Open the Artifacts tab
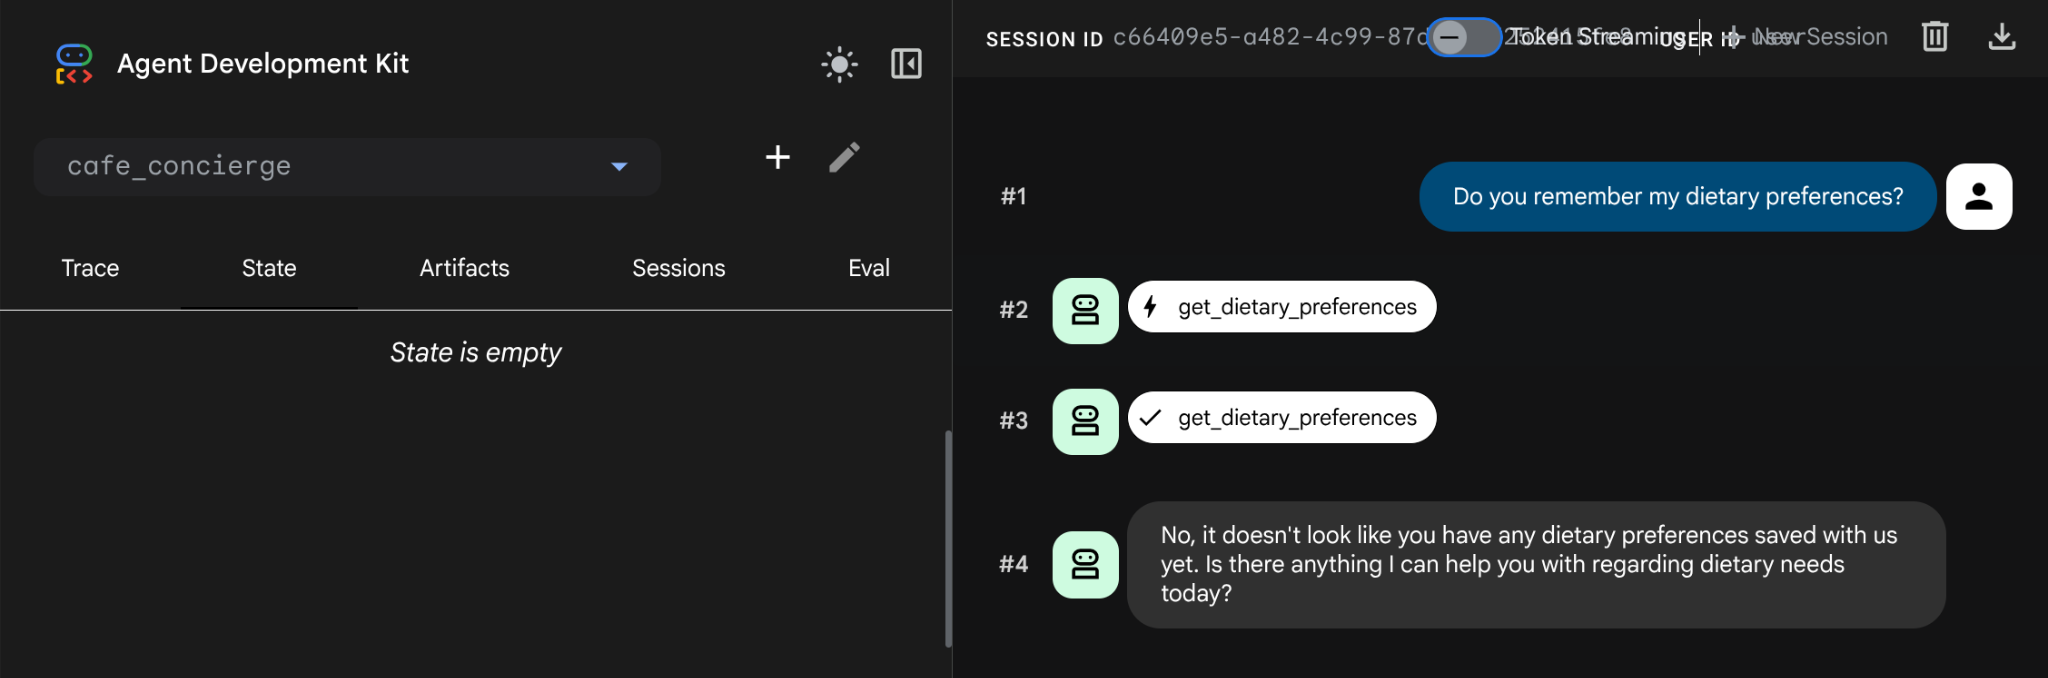This screenshot has height=678, width=2048. 464,268
